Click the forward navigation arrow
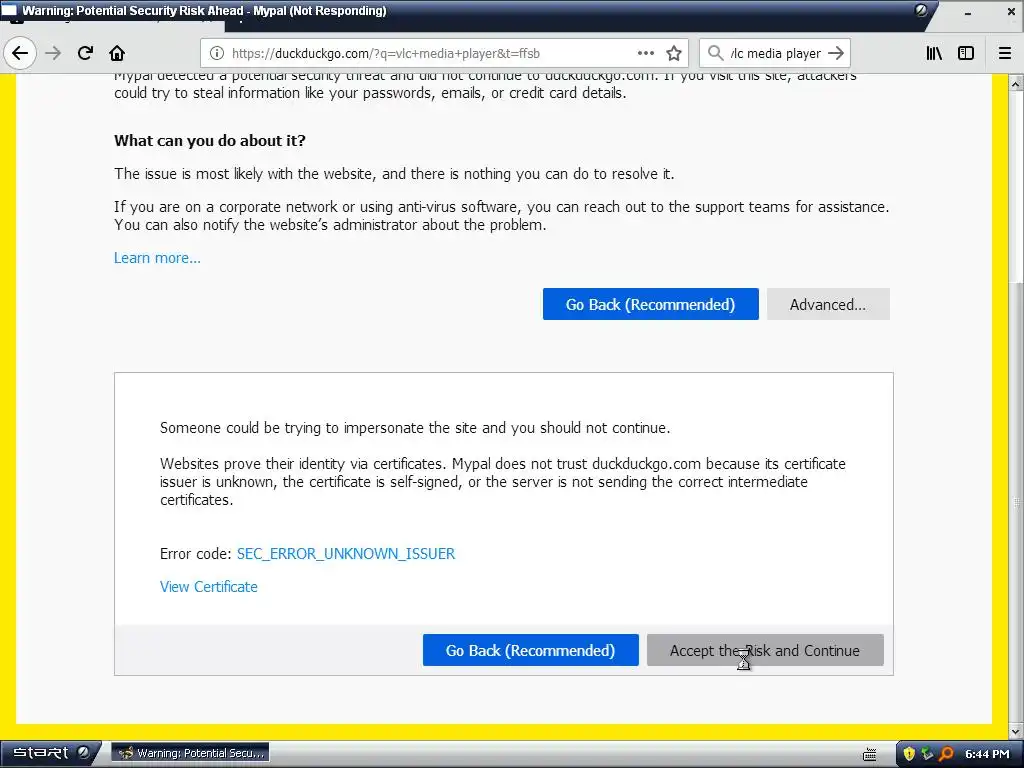Screen dimensions: 1024x768 click(53, 54)
